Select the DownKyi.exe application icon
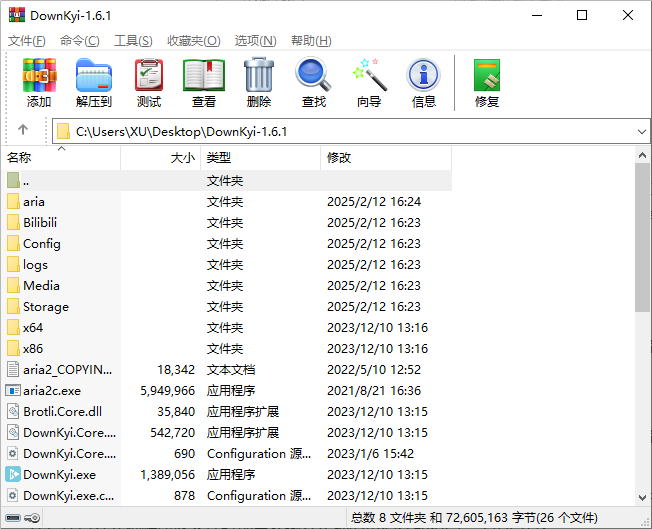The height and width of the screenshot is (529, 652). coord(13,475)
